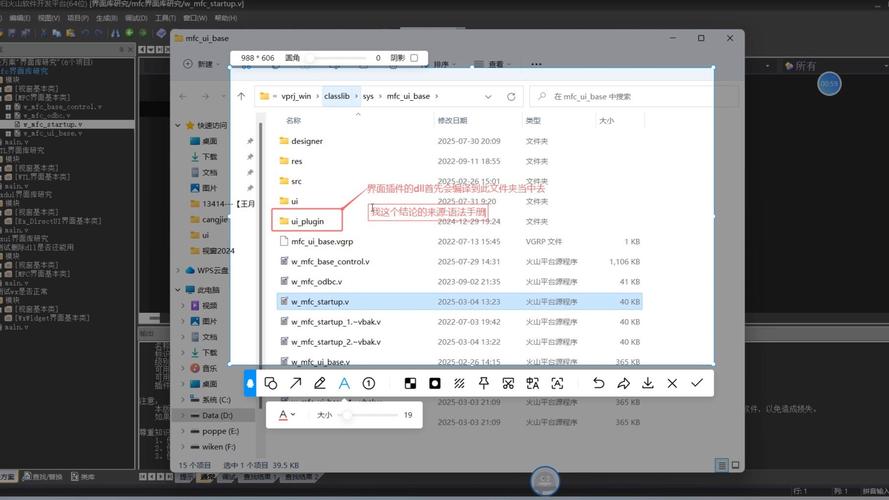This screenshot has width=889, height=500.
Task: Select the w_mfc_odbc.v file
Action: [316, 282]
